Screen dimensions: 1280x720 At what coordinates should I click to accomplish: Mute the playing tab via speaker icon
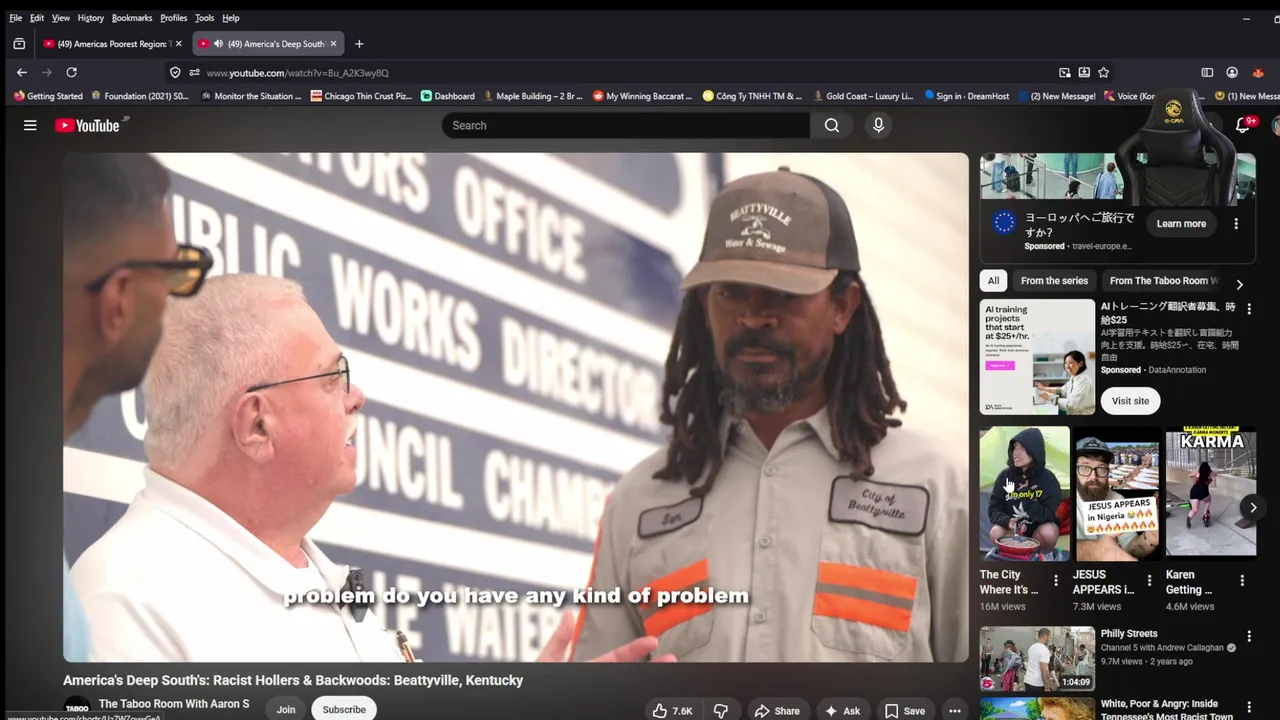tap(218, 44)
